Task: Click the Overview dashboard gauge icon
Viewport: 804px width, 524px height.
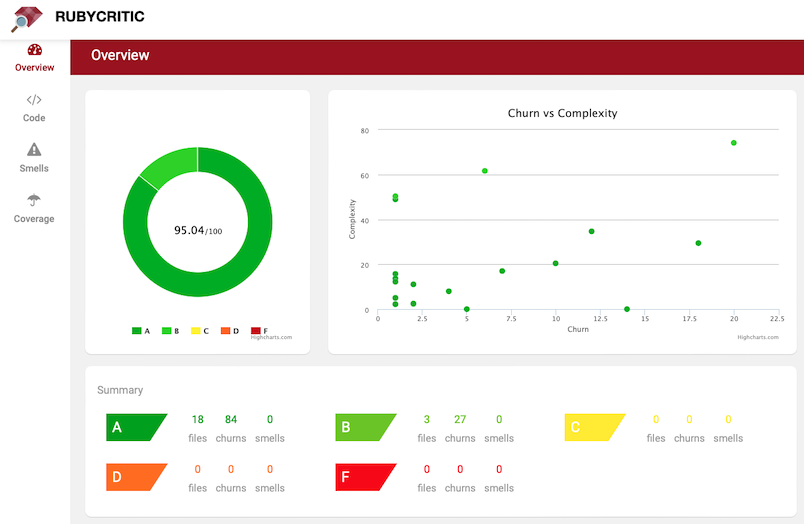Action: coord(34,50)
